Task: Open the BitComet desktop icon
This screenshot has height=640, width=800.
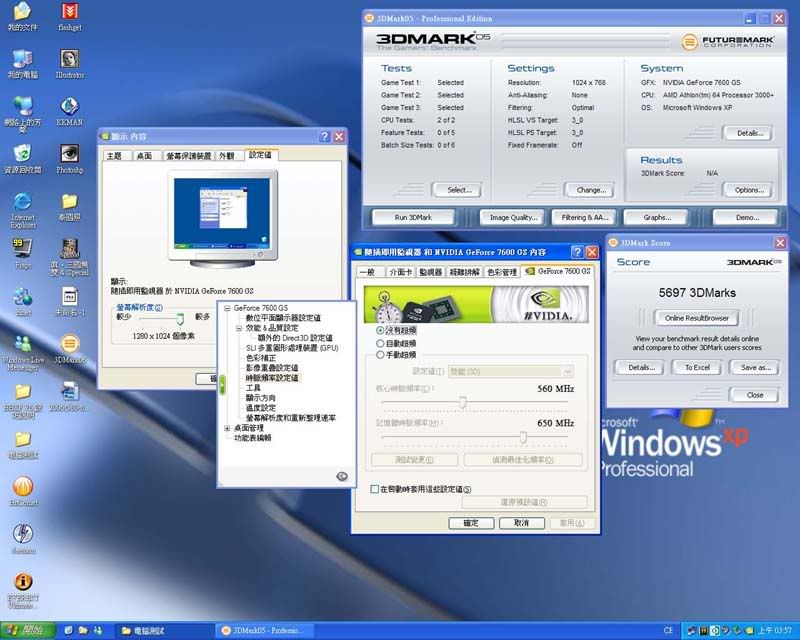Action: [x=22, y=491]
